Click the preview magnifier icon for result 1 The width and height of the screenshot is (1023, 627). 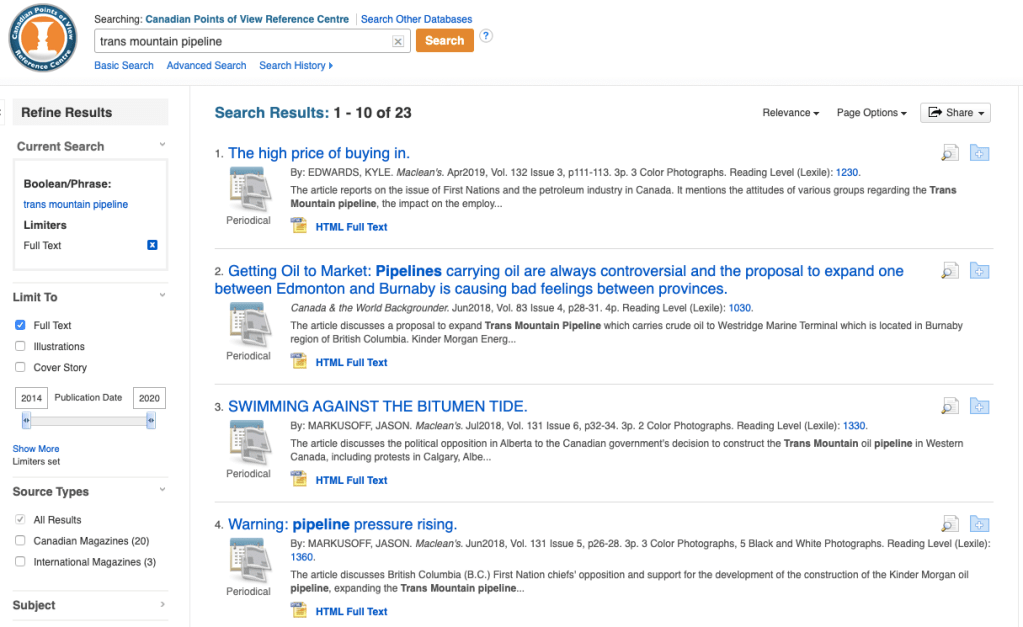pos(949,153)
